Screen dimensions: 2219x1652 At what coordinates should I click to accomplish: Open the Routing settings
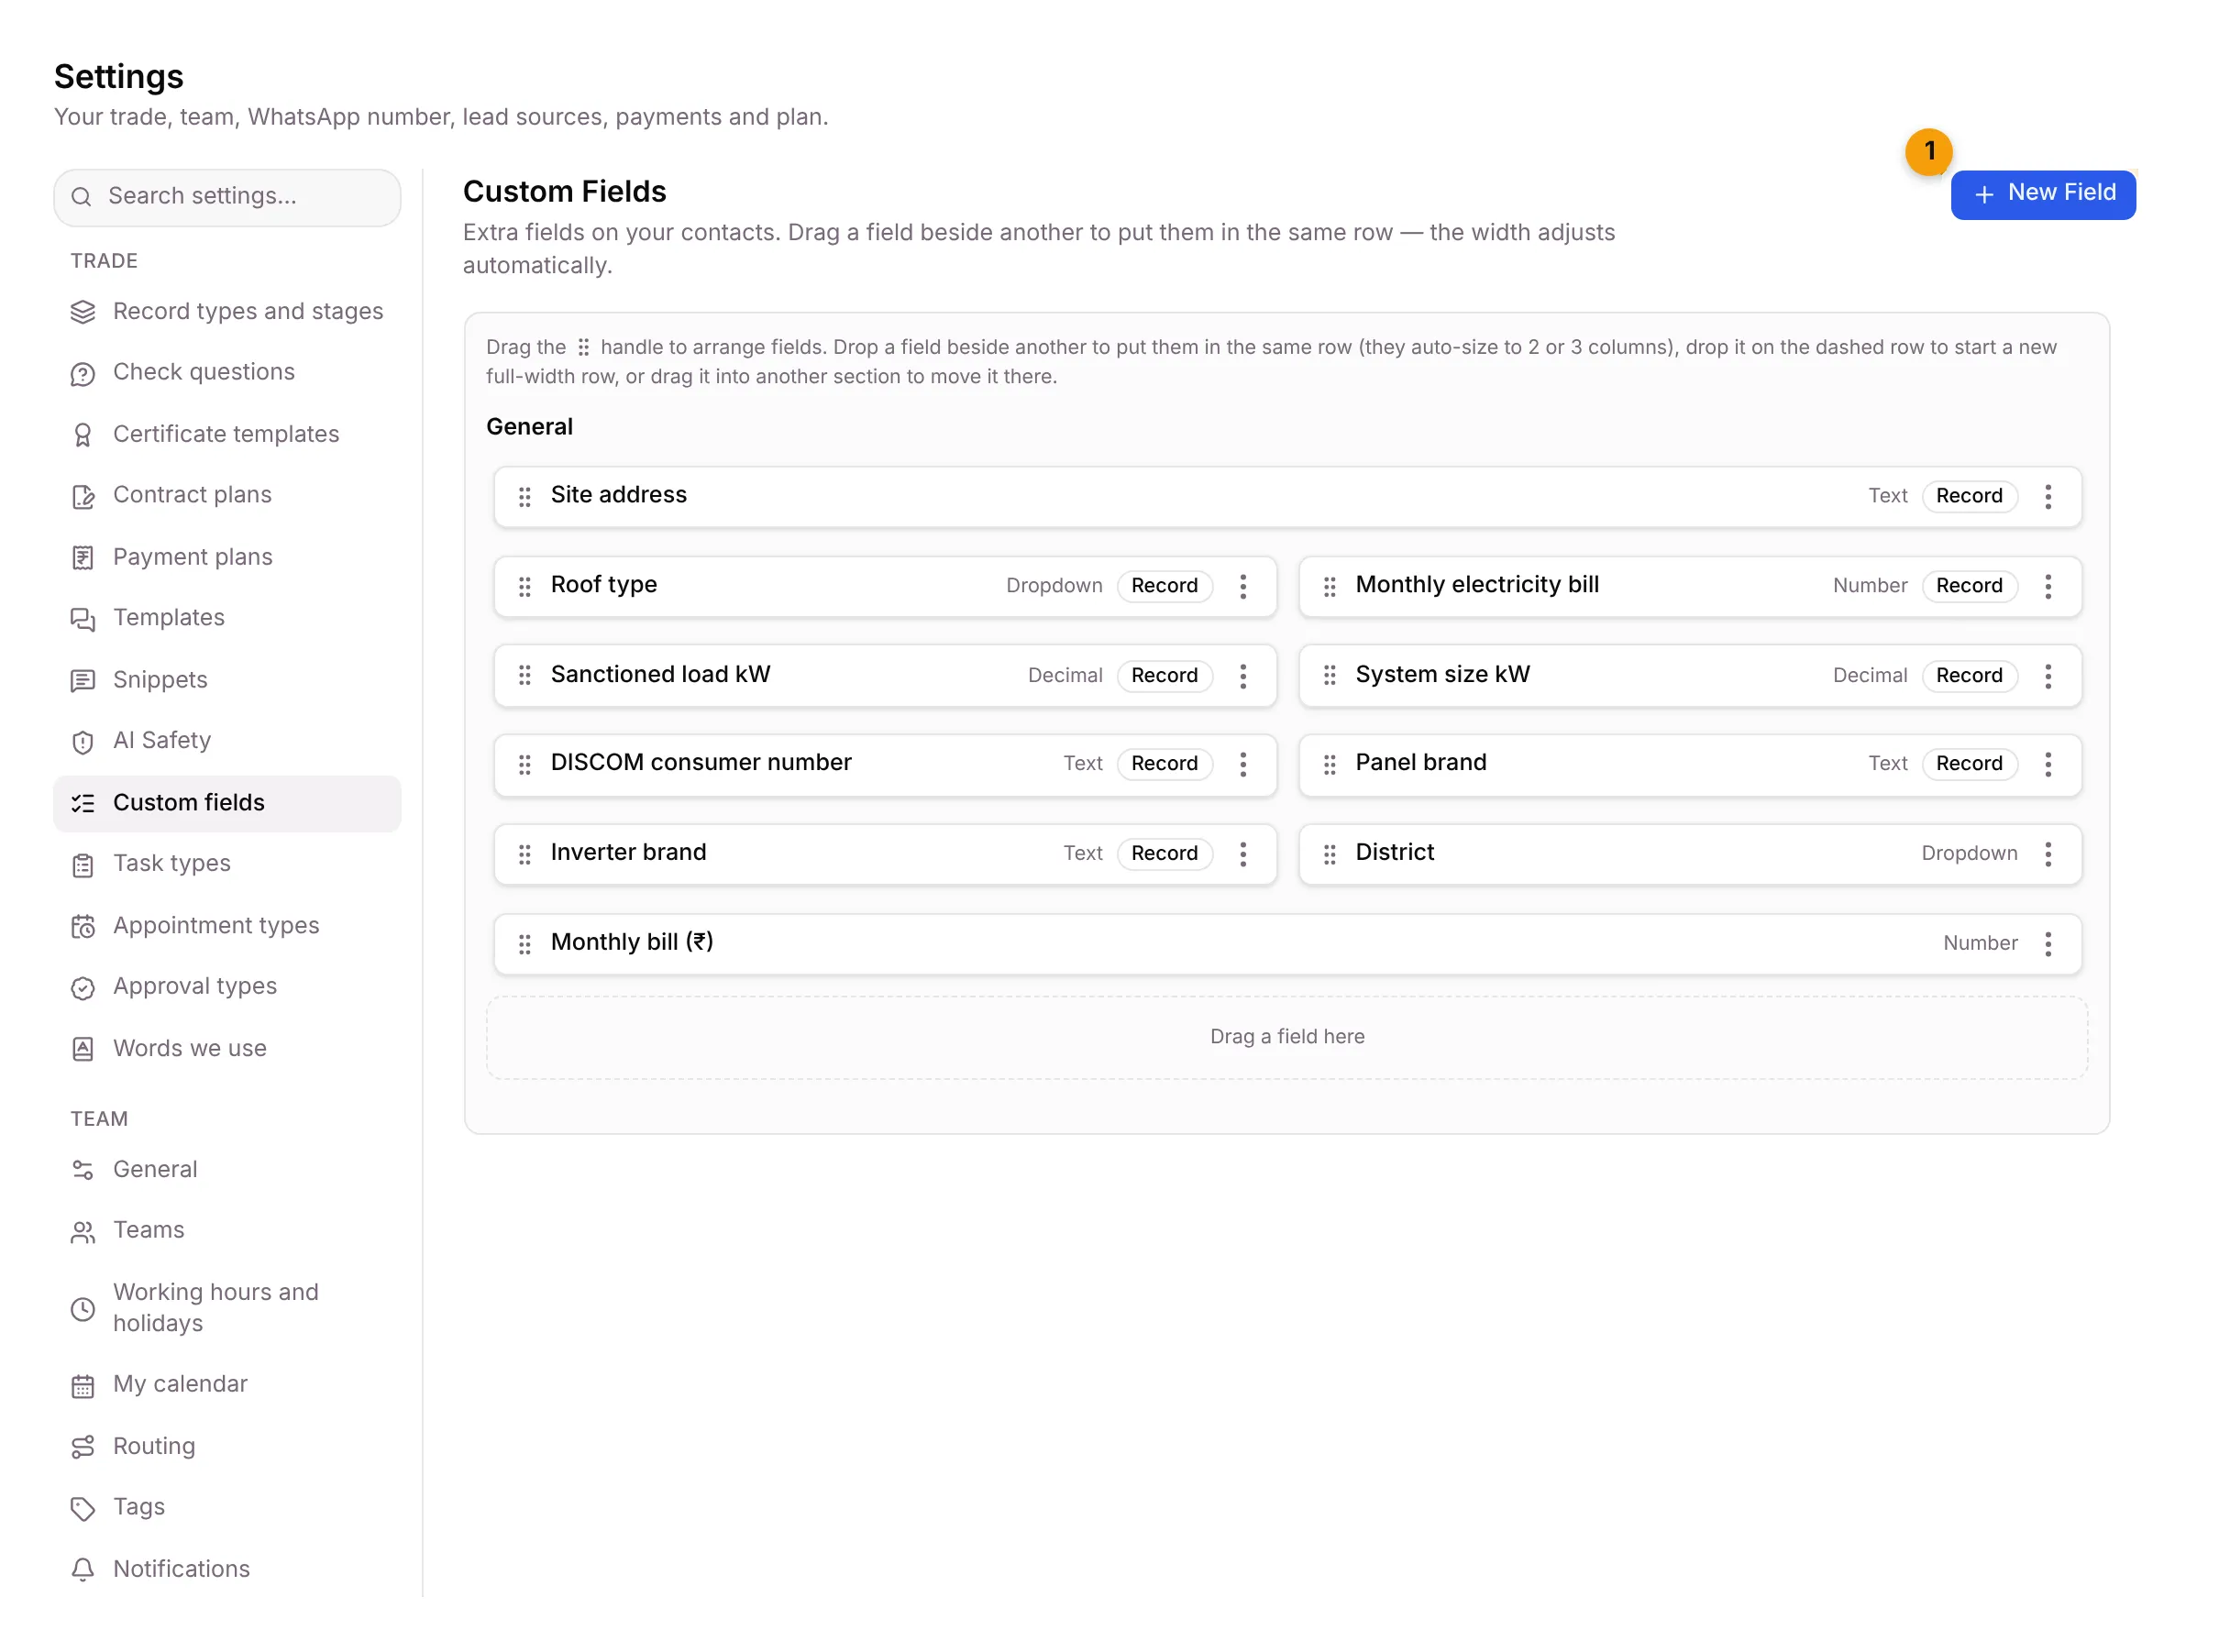(x=227, y=1447)
